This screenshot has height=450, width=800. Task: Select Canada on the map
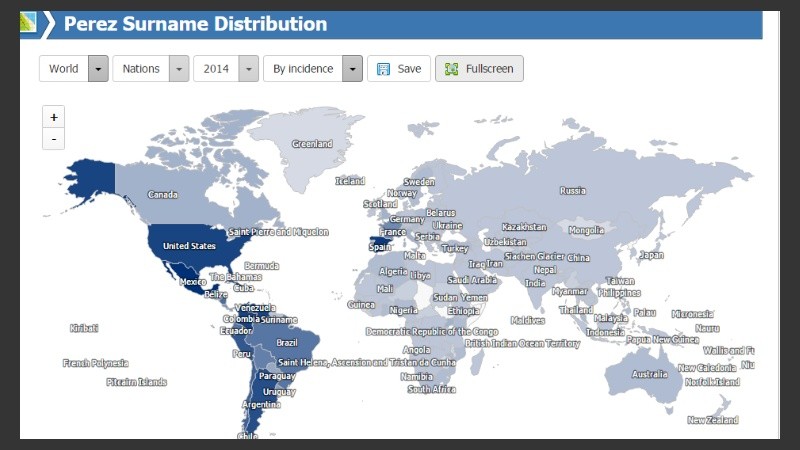163,194
